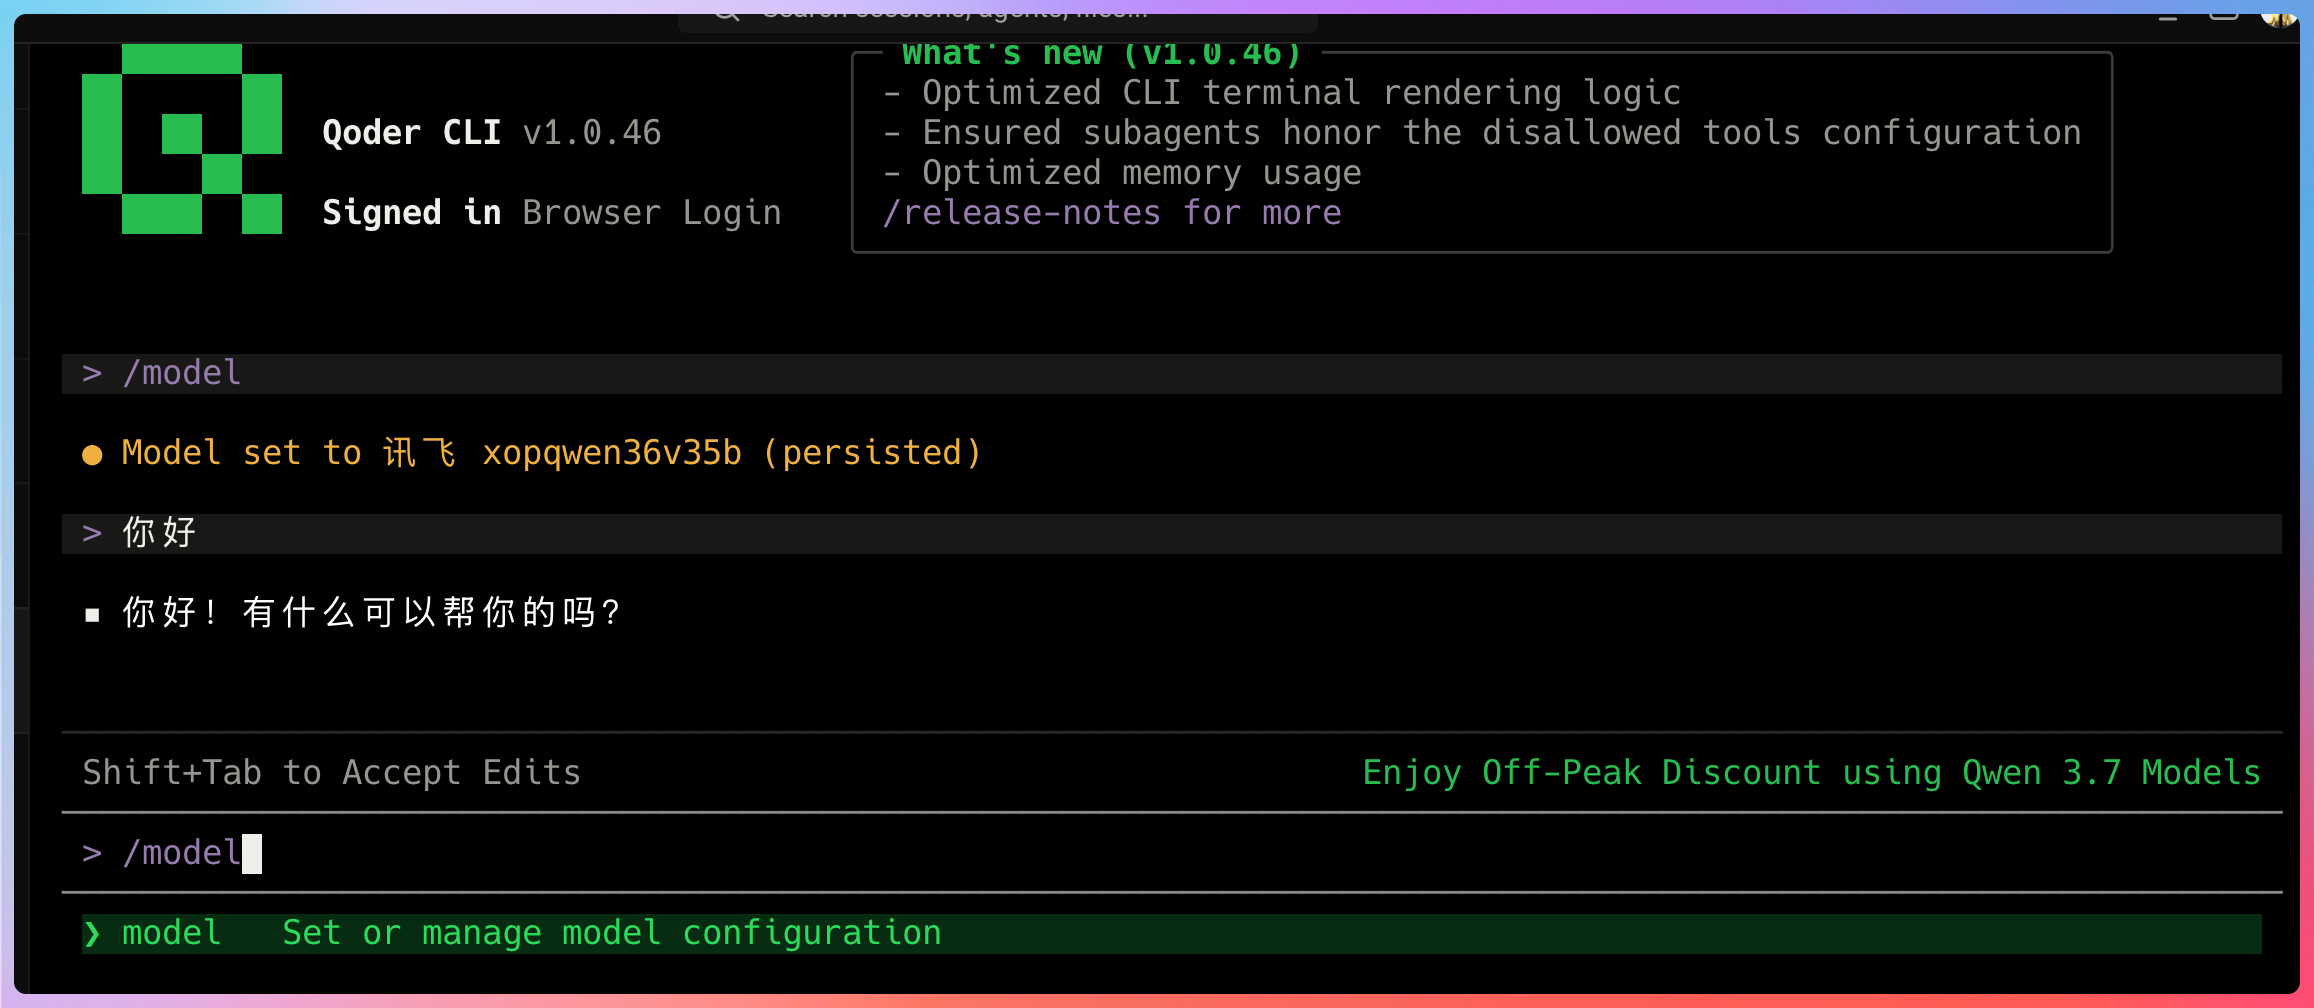2314x1008 pixels.
Task: Click the green chevron beside the model suggestion
Action: click(x=92, y=934)
